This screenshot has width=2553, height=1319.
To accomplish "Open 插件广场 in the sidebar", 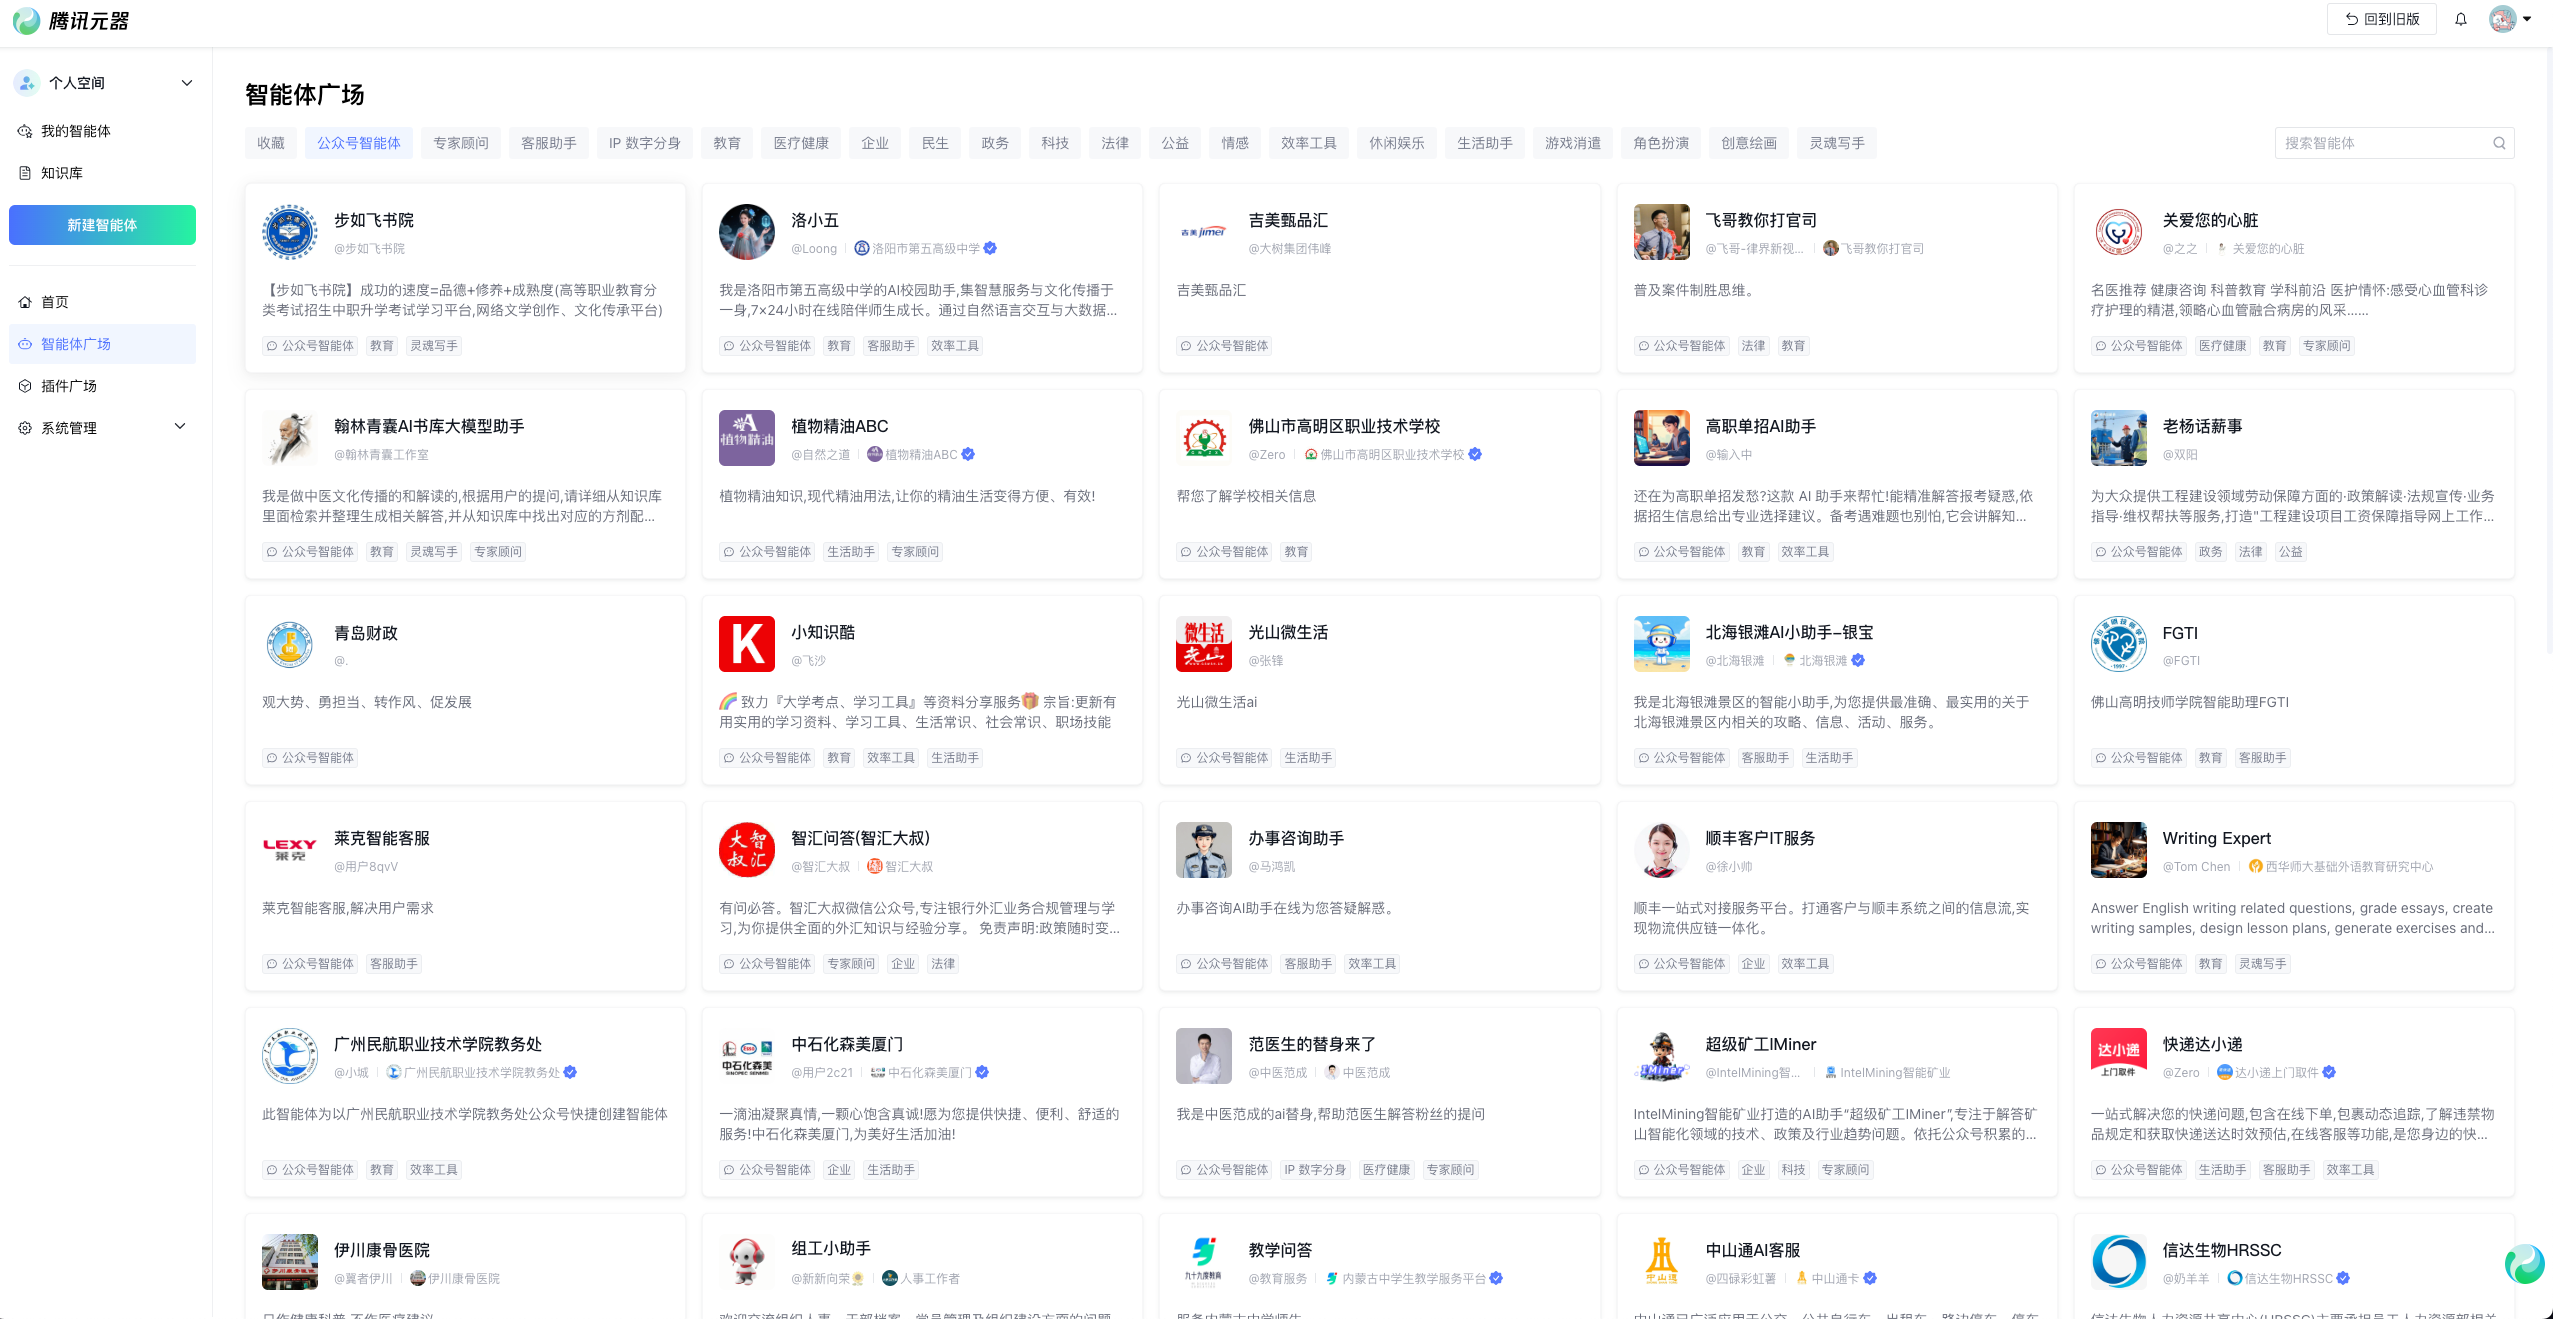I will 69,386.
